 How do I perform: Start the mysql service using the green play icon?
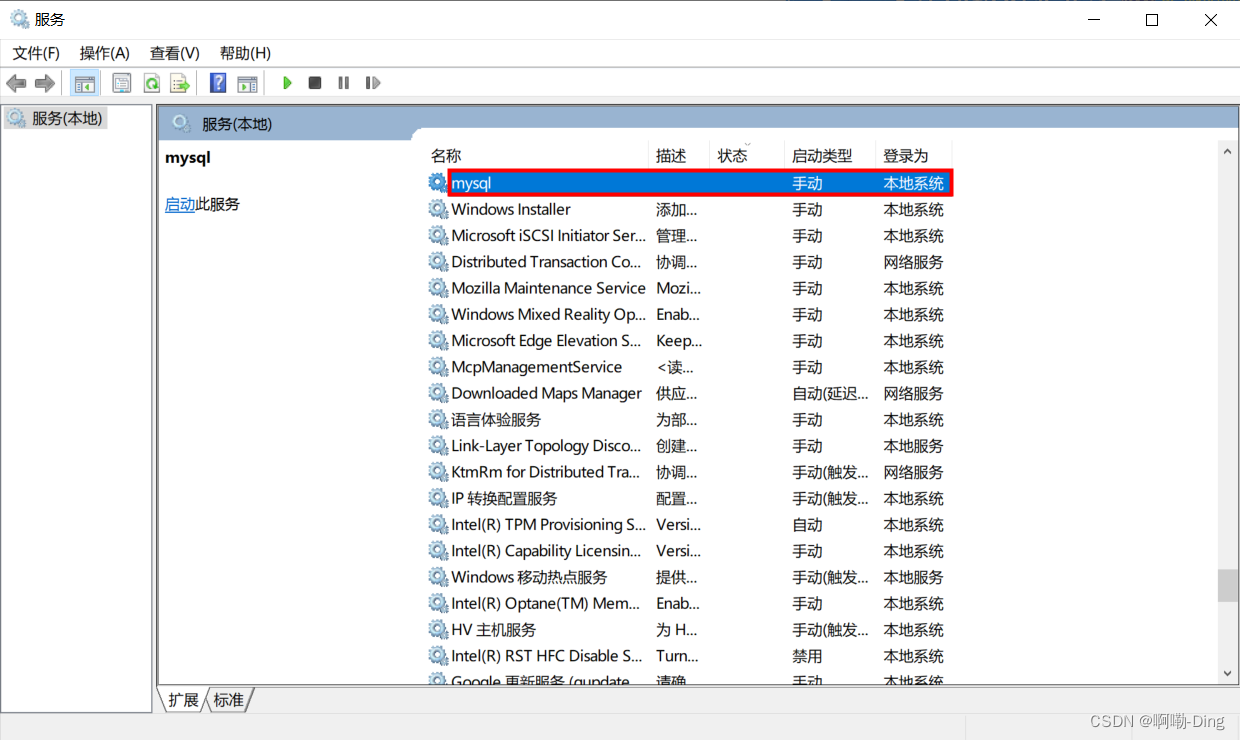(x=287, y=83)
